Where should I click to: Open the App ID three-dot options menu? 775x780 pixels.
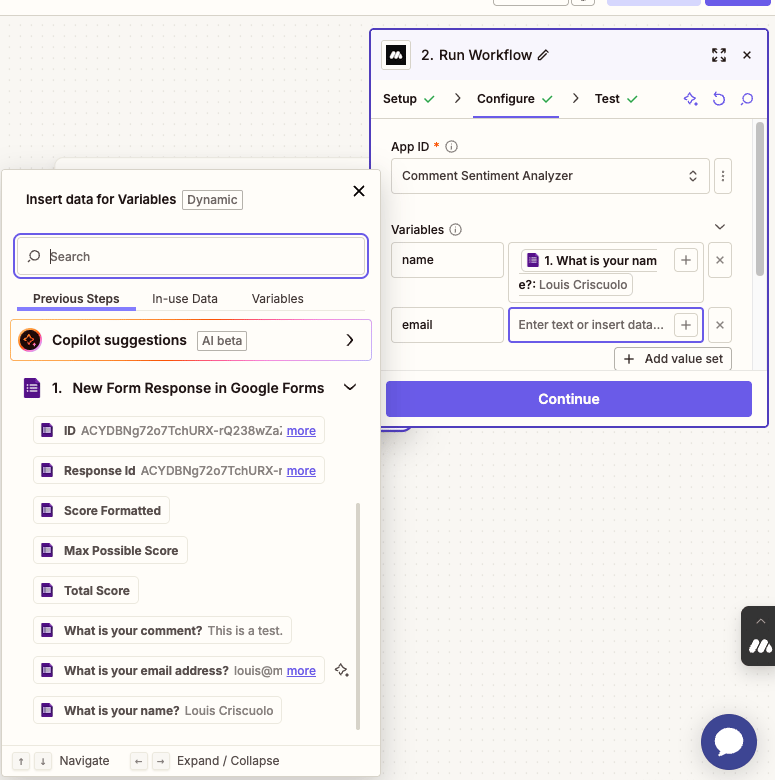[x=723, y=176]
